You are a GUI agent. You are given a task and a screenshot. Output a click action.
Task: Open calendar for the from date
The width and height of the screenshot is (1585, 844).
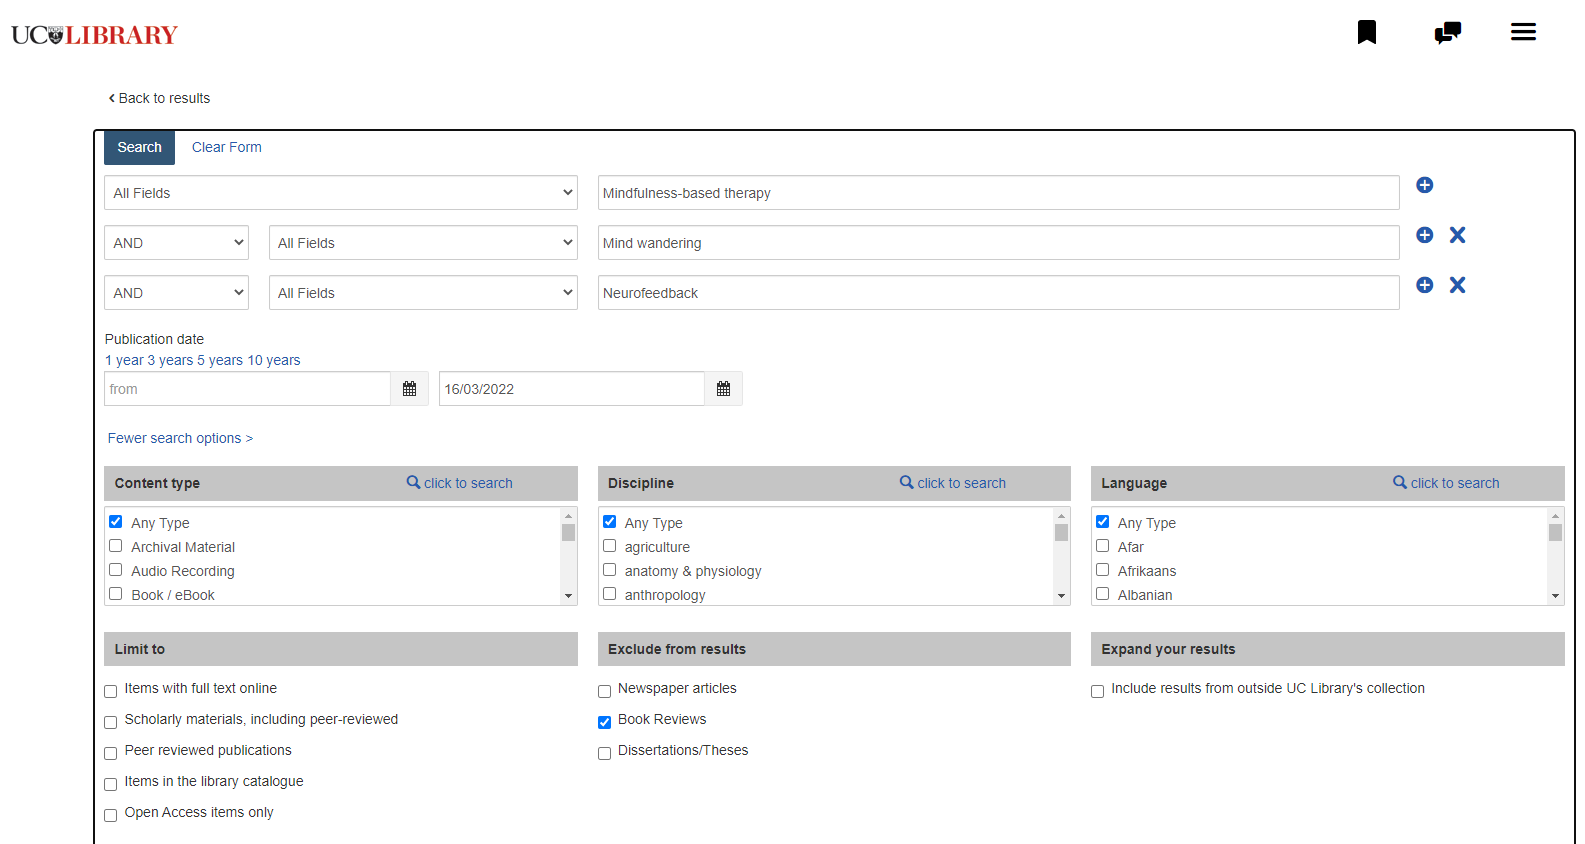(409, 389)
